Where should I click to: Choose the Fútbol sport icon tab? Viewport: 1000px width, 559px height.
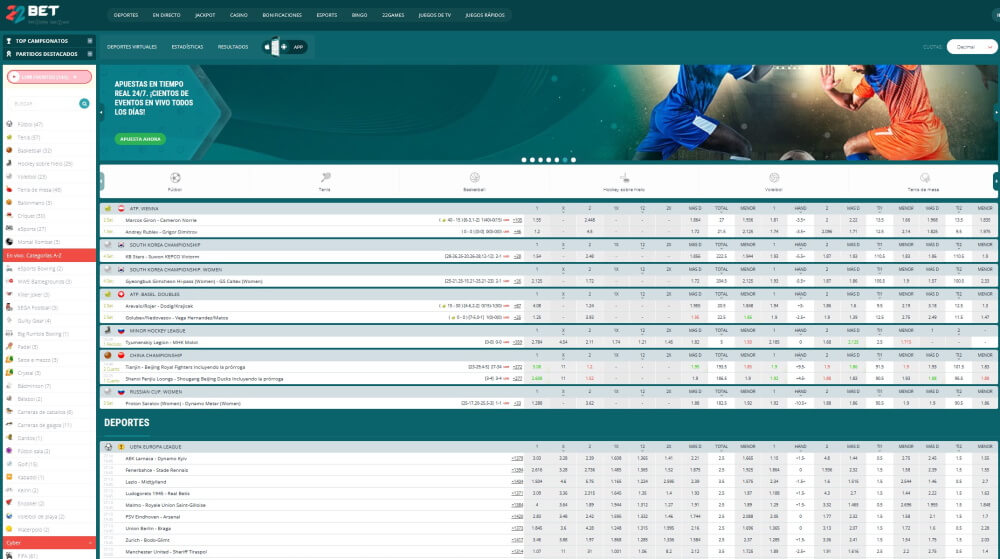click(x=175, y=181)
